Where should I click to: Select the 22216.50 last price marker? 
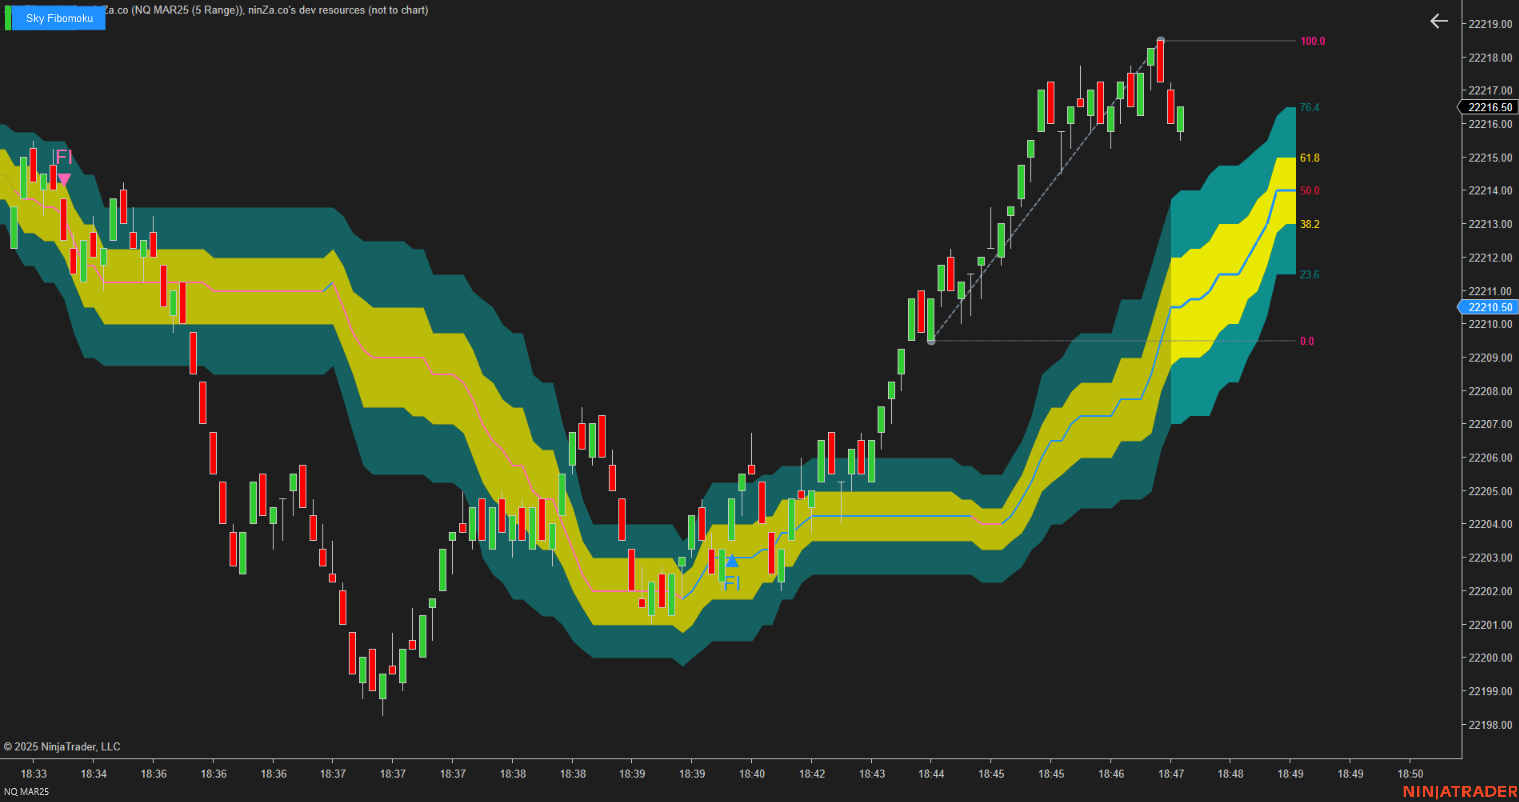click(x=1487, y=106)
